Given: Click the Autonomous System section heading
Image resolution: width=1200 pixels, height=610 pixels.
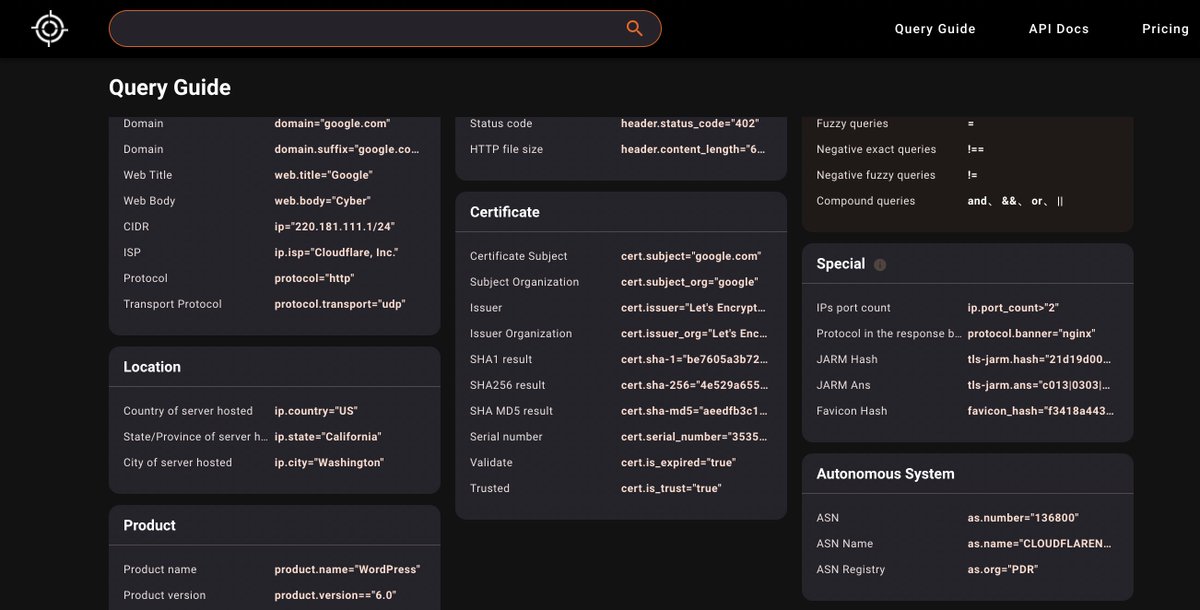Looking at the screenshot, I should point(885,474).
